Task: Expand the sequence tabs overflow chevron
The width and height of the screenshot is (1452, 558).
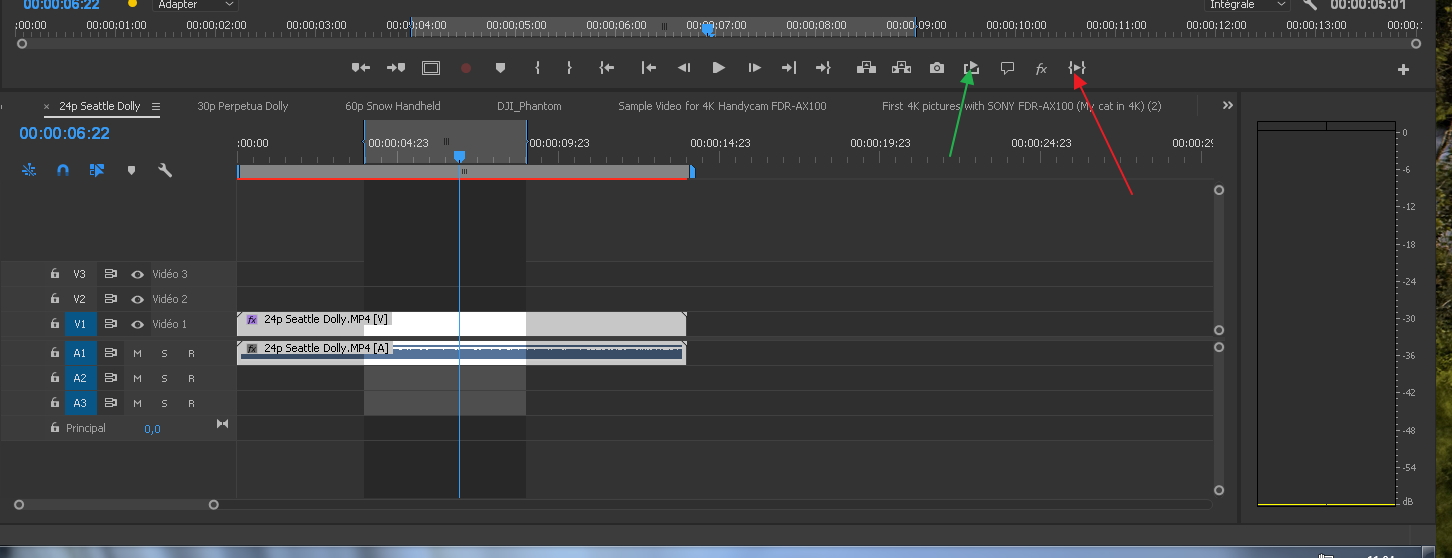Action: (x=1227, y=106)
